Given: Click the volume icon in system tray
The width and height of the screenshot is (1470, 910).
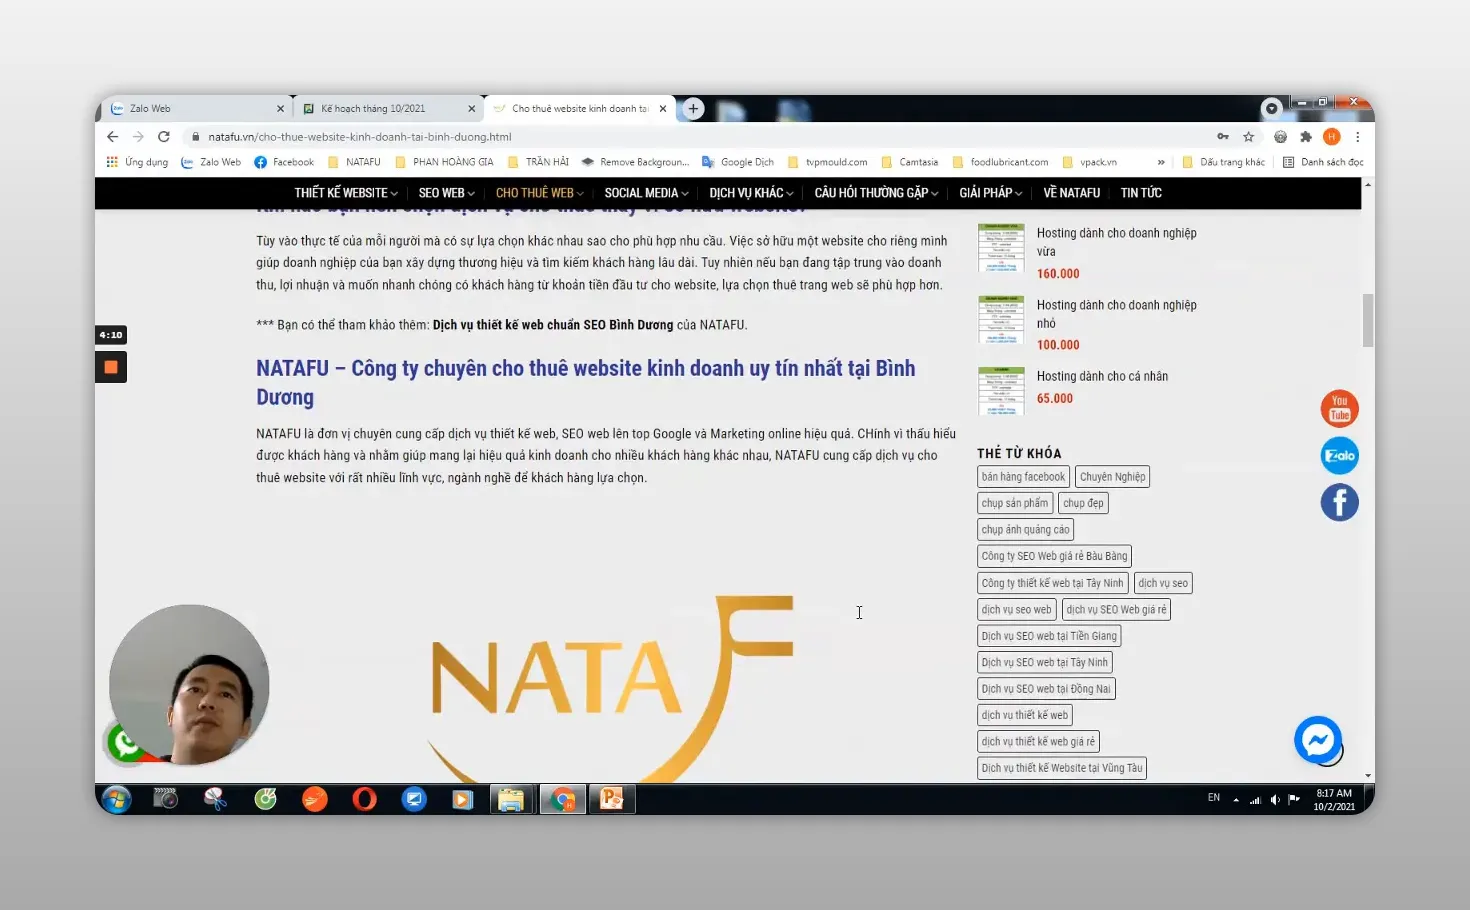Looking at the screenshot, I should (1275, 799).
